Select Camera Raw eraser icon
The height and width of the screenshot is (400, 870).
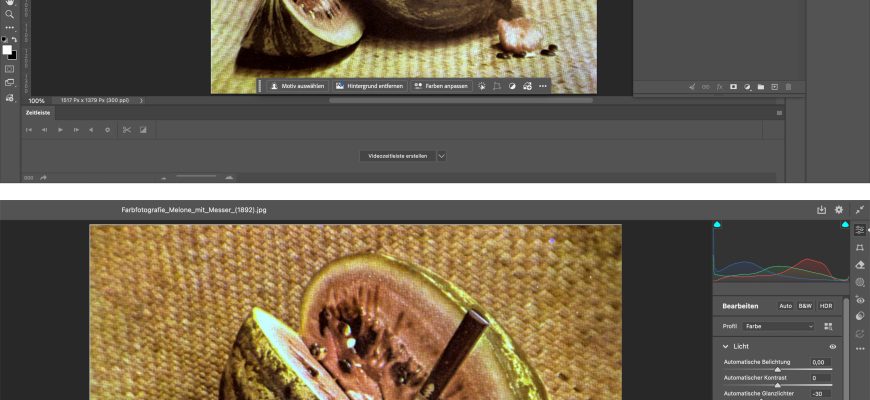pos(860,265)
